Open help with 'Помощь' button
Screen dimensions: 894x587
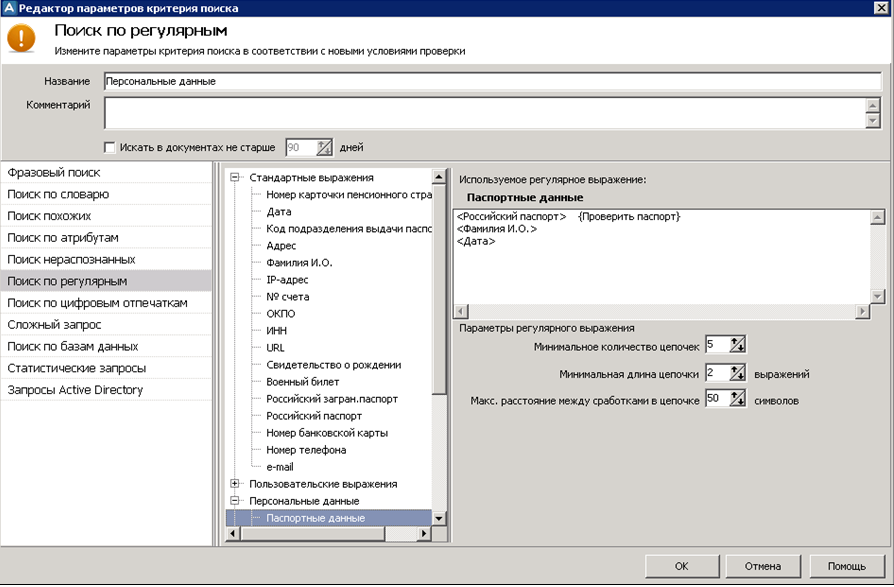point(846,566)
